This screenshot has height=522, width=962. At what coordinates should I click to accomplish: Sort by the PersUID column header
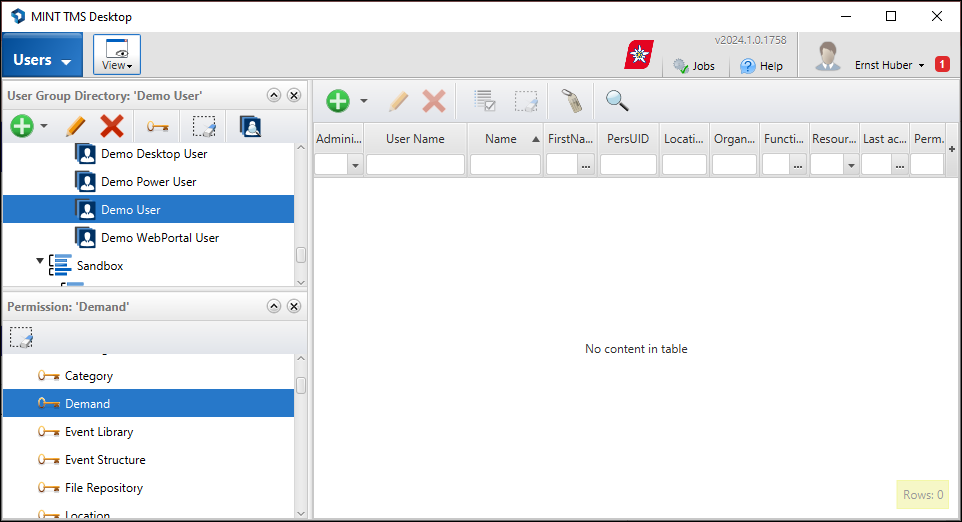(x=628, y=139)
